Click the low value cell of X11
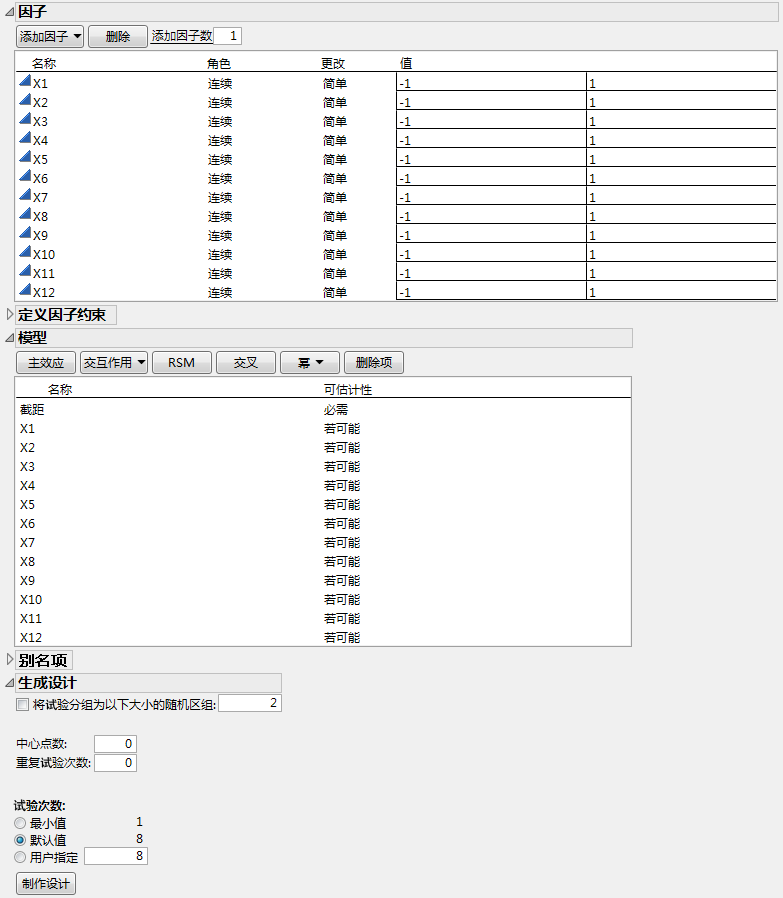The width and height of the screenshot is (783, 898). coord(491,271)
